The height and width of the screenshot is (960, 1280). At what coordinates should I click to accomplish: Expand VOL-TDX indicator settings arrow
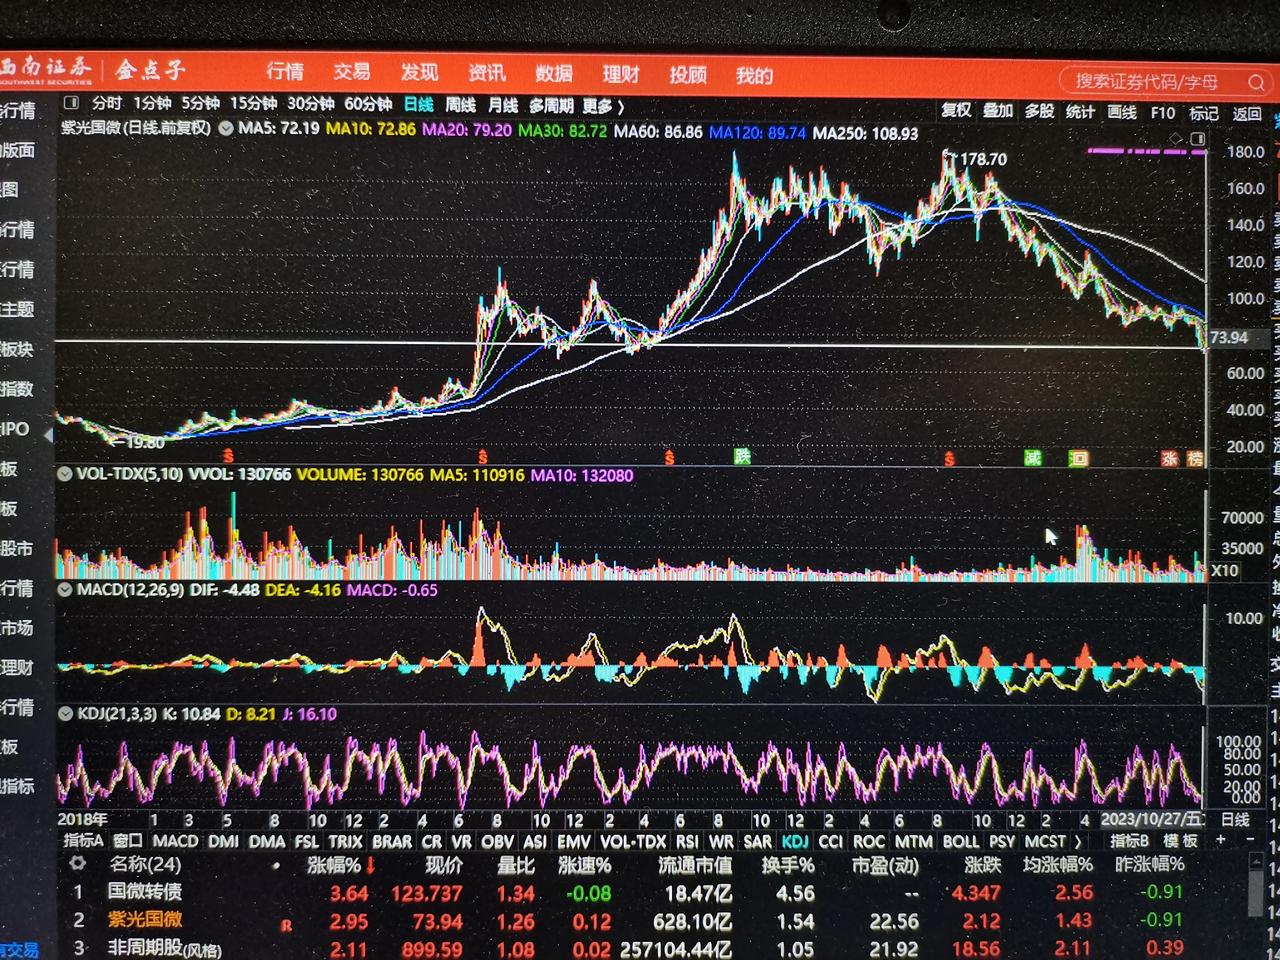65,474
